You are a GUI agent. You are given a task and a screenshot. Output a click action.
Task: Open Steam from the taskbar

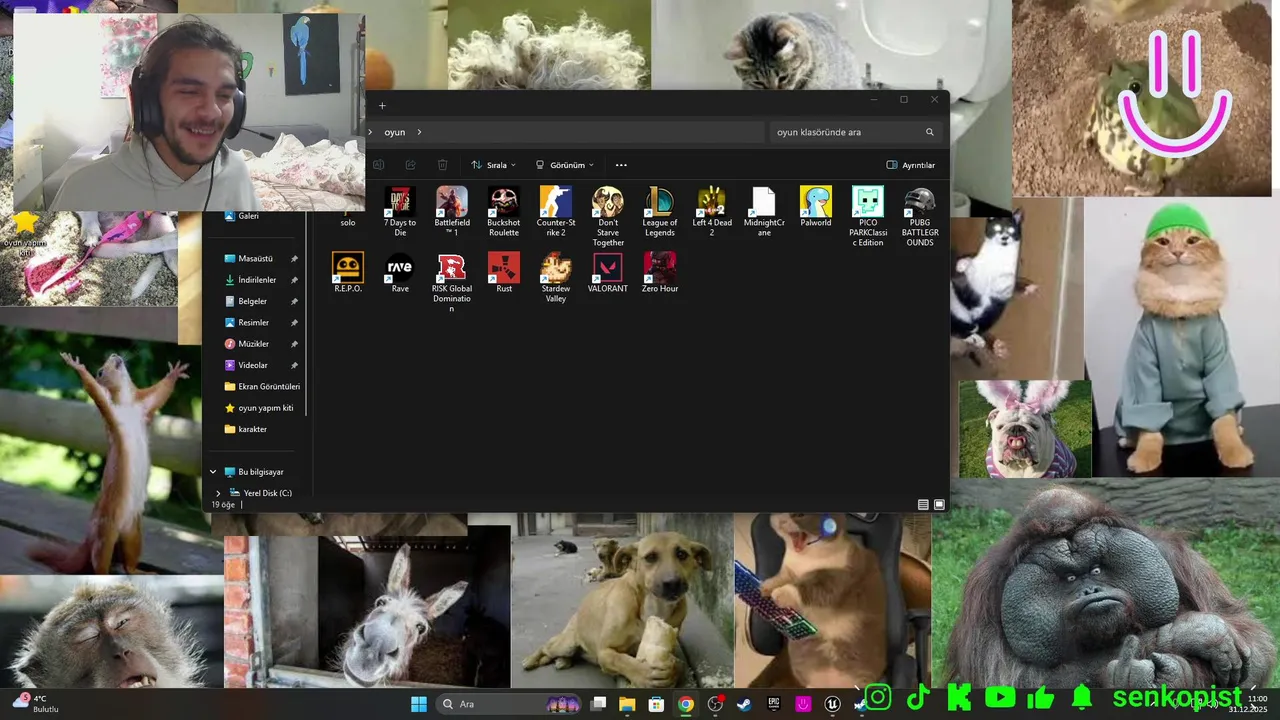coord(744,704)
